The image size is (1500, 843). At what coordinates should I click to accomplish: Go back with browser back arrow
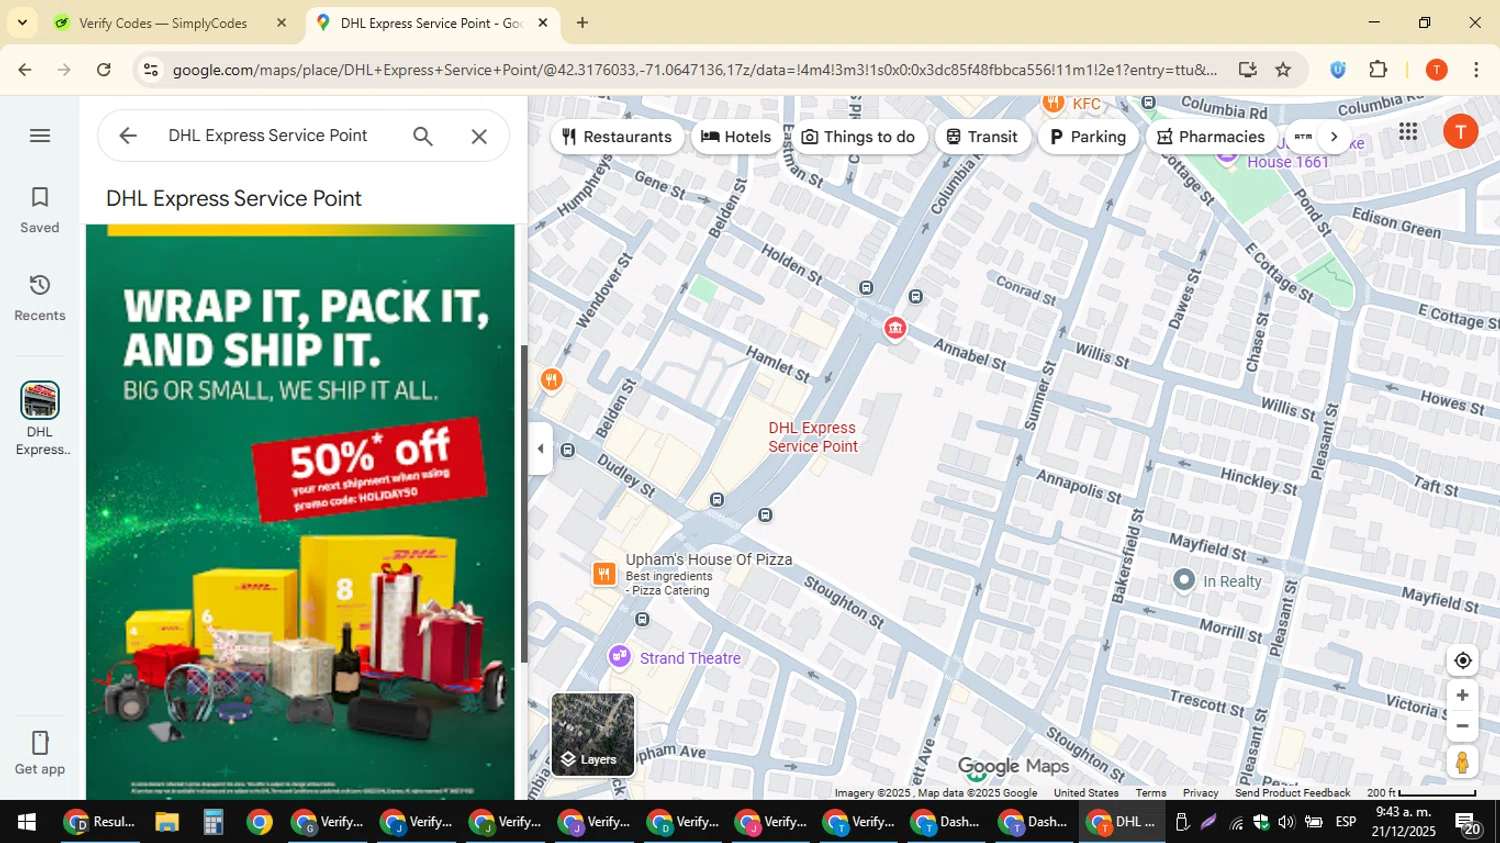(x=25, y=70)
